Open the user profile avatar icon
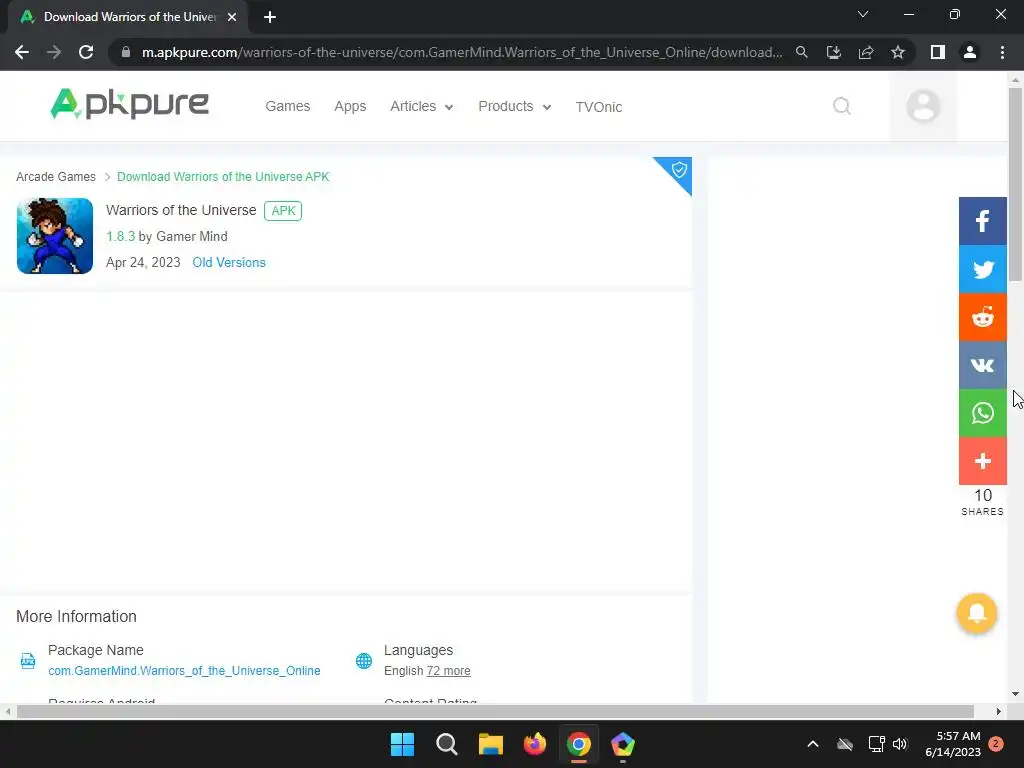1024x768 pixels. click(923, 106)
